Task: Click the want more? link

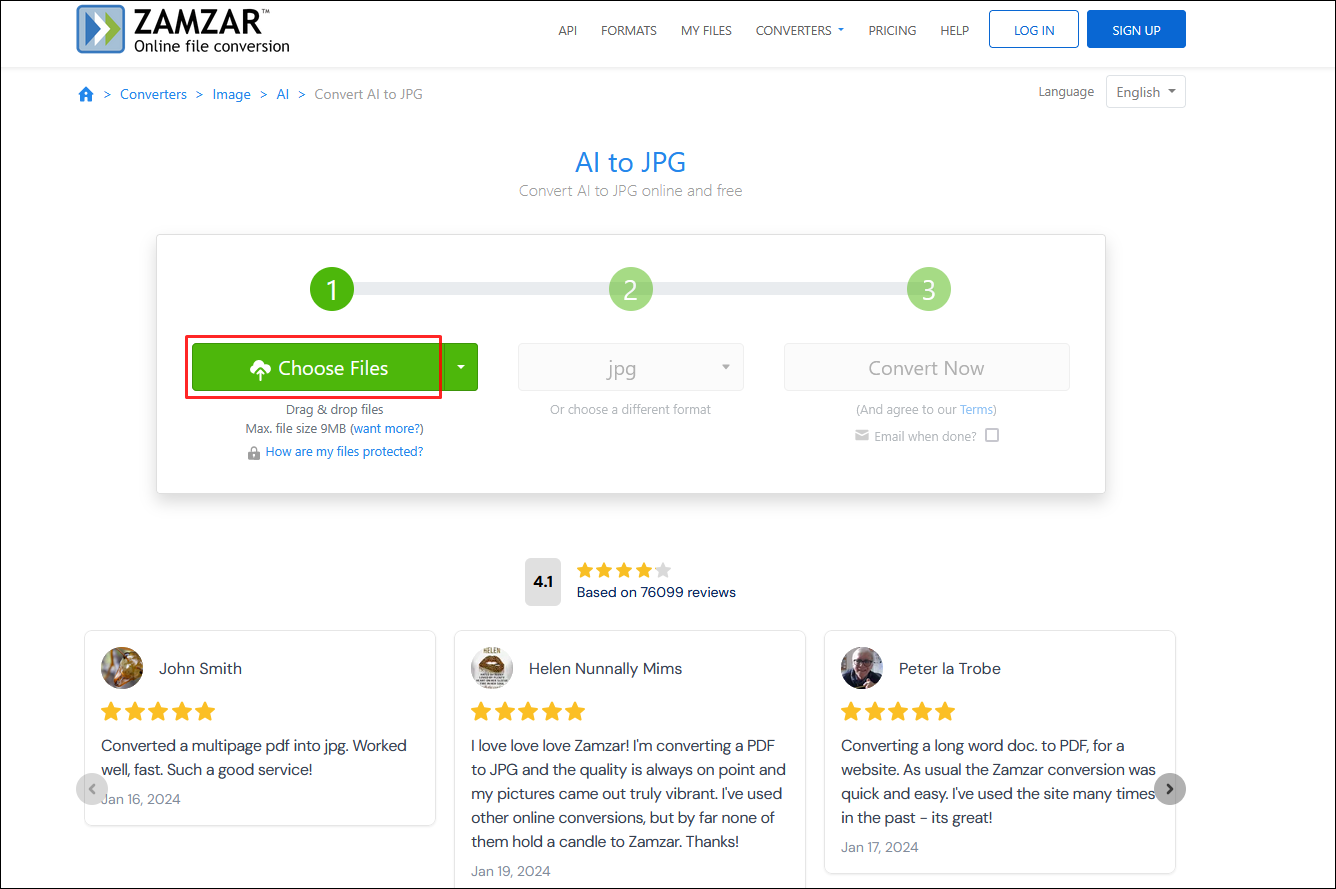Action: click(387, 428)
